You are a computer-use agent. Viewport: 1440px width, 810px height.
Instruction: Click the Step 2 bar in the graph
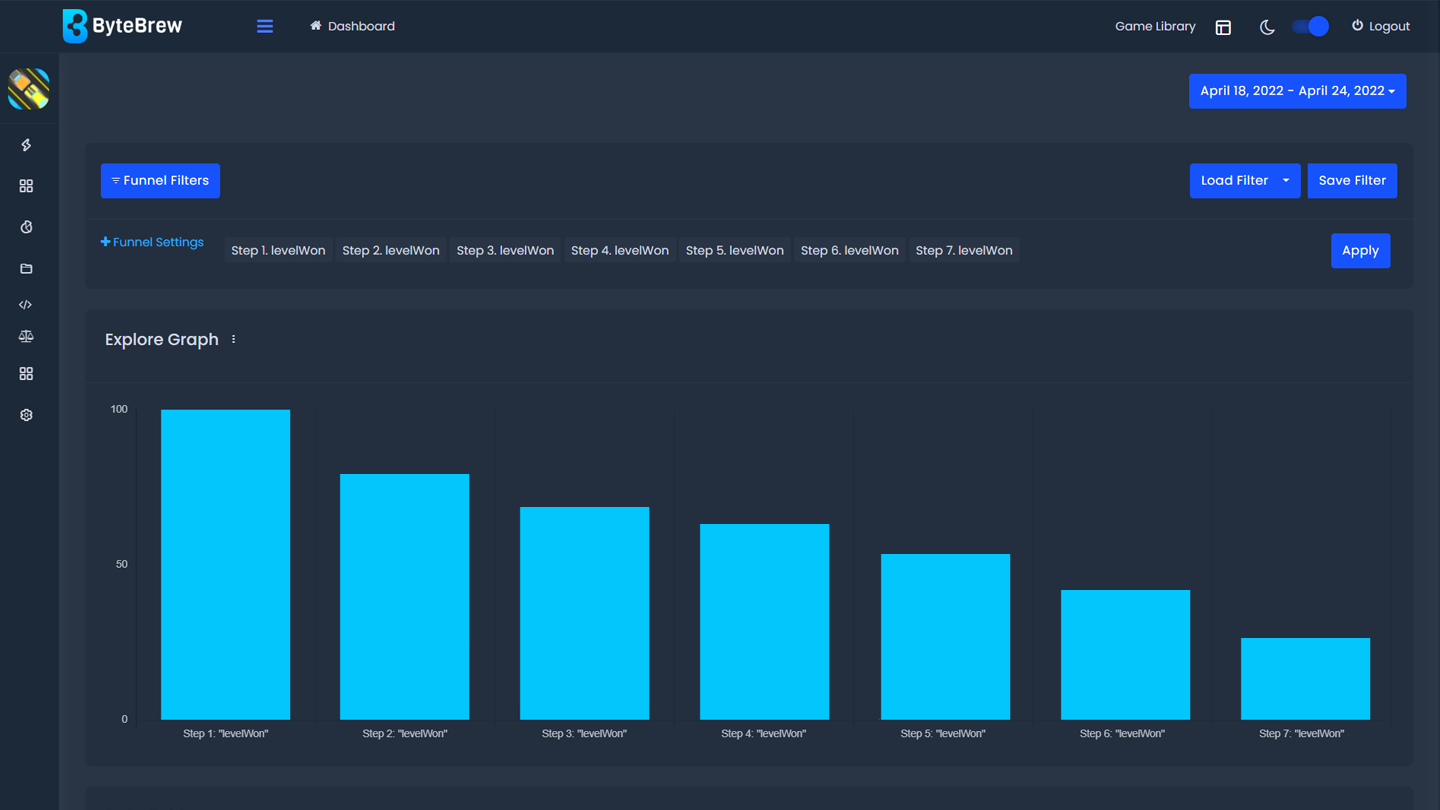click(405, 597)
